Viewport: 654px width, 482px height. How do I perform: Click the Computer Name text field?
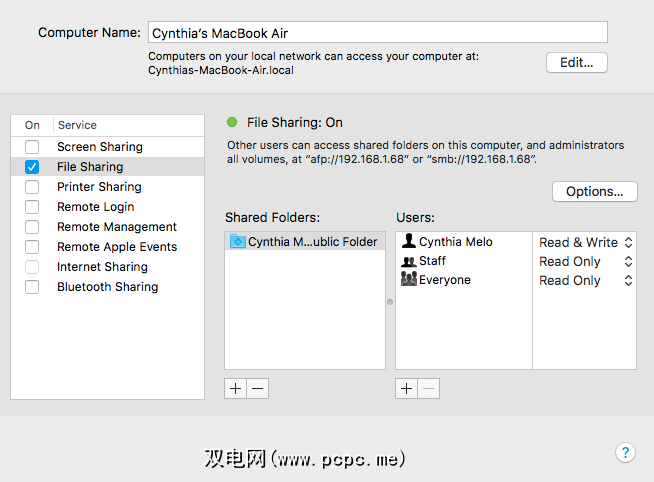(377, 33)
